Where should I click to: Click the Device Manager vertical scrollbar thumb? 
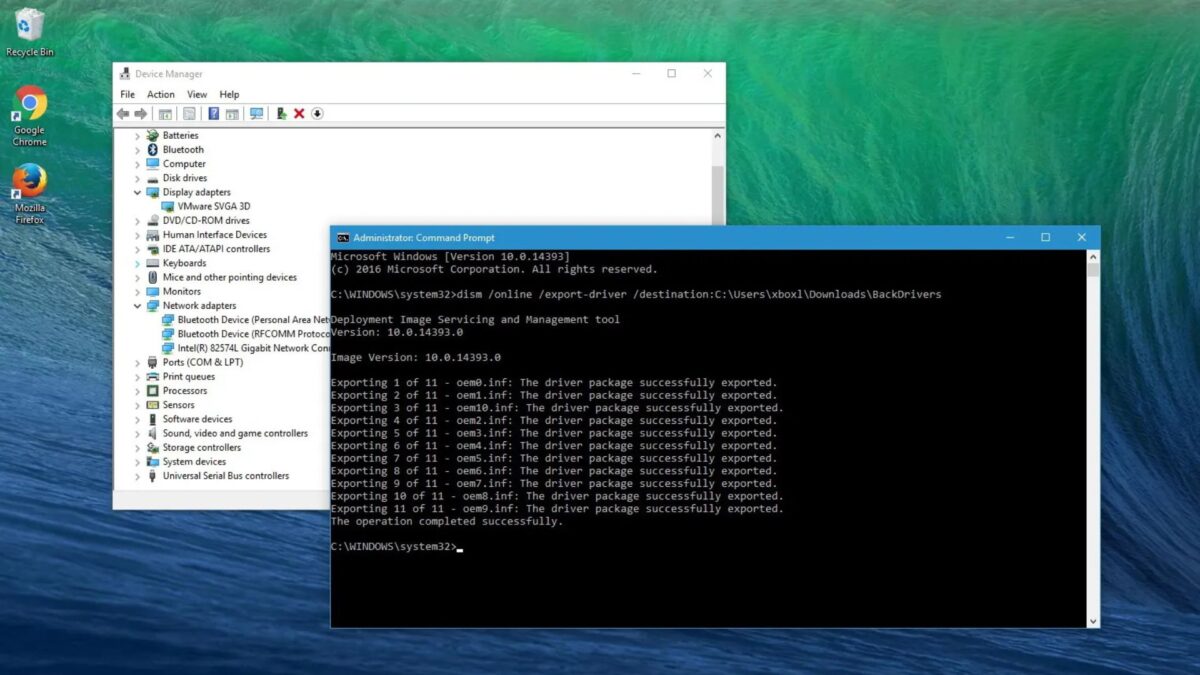717,195
